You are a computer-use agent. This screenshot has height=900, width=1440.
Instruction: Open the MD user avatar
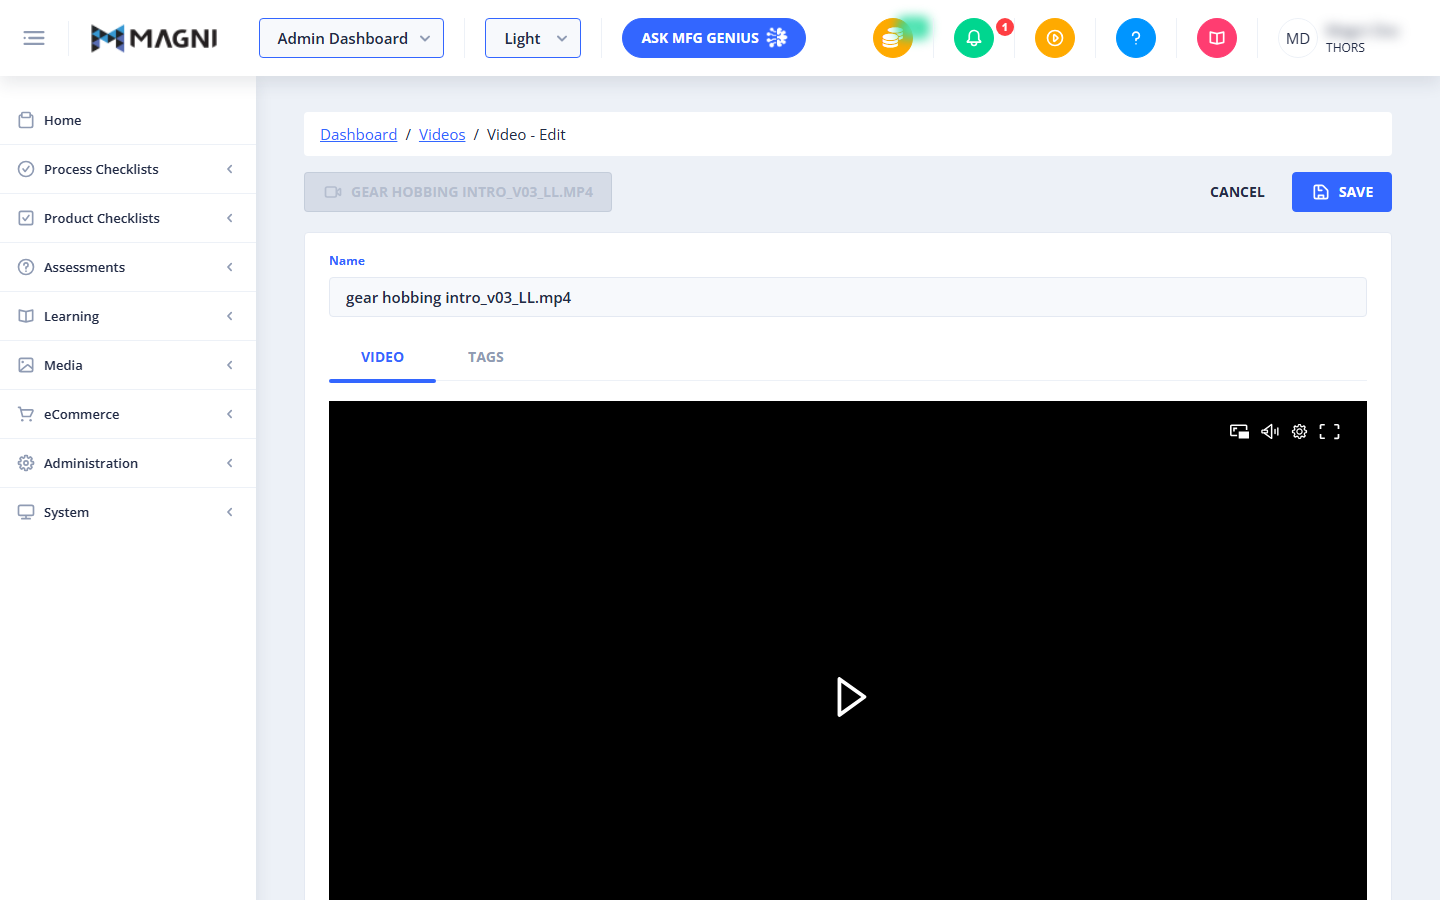1298,38
